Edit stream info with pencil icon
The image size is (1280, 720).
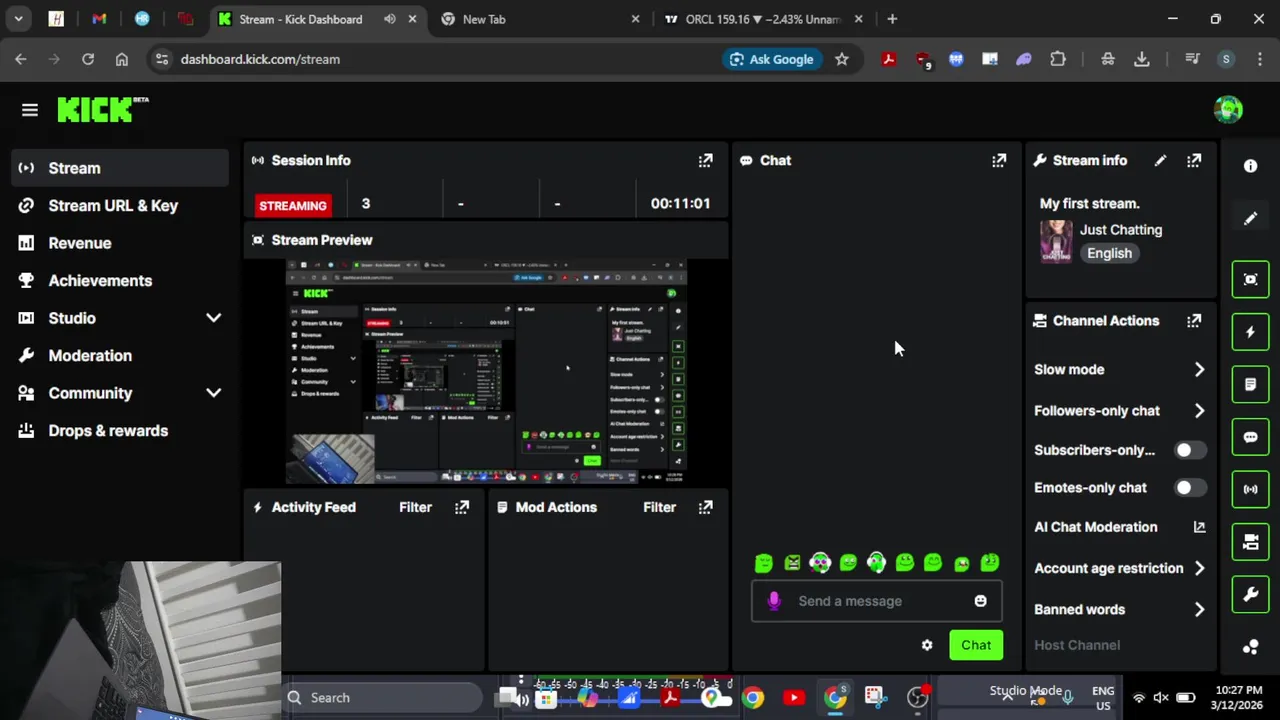tap(1160, 160)
